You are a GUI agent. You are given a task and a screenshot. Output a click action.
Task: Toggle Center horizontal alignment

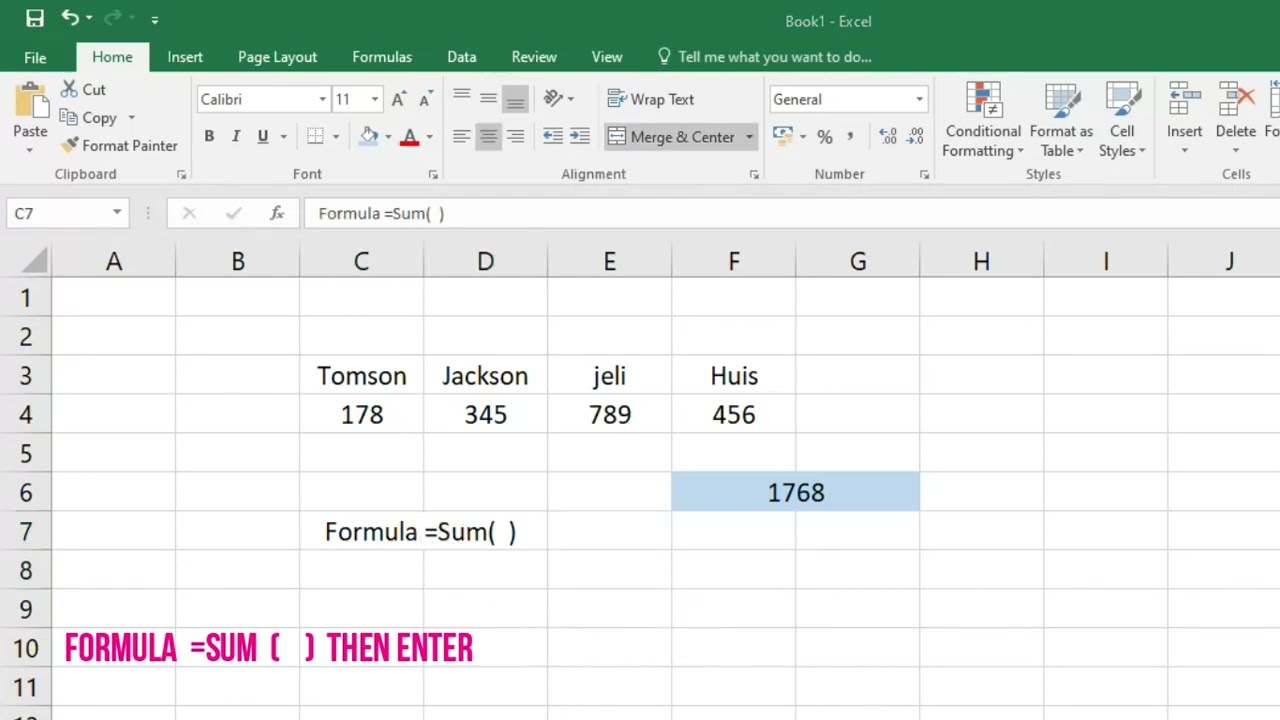488,136
